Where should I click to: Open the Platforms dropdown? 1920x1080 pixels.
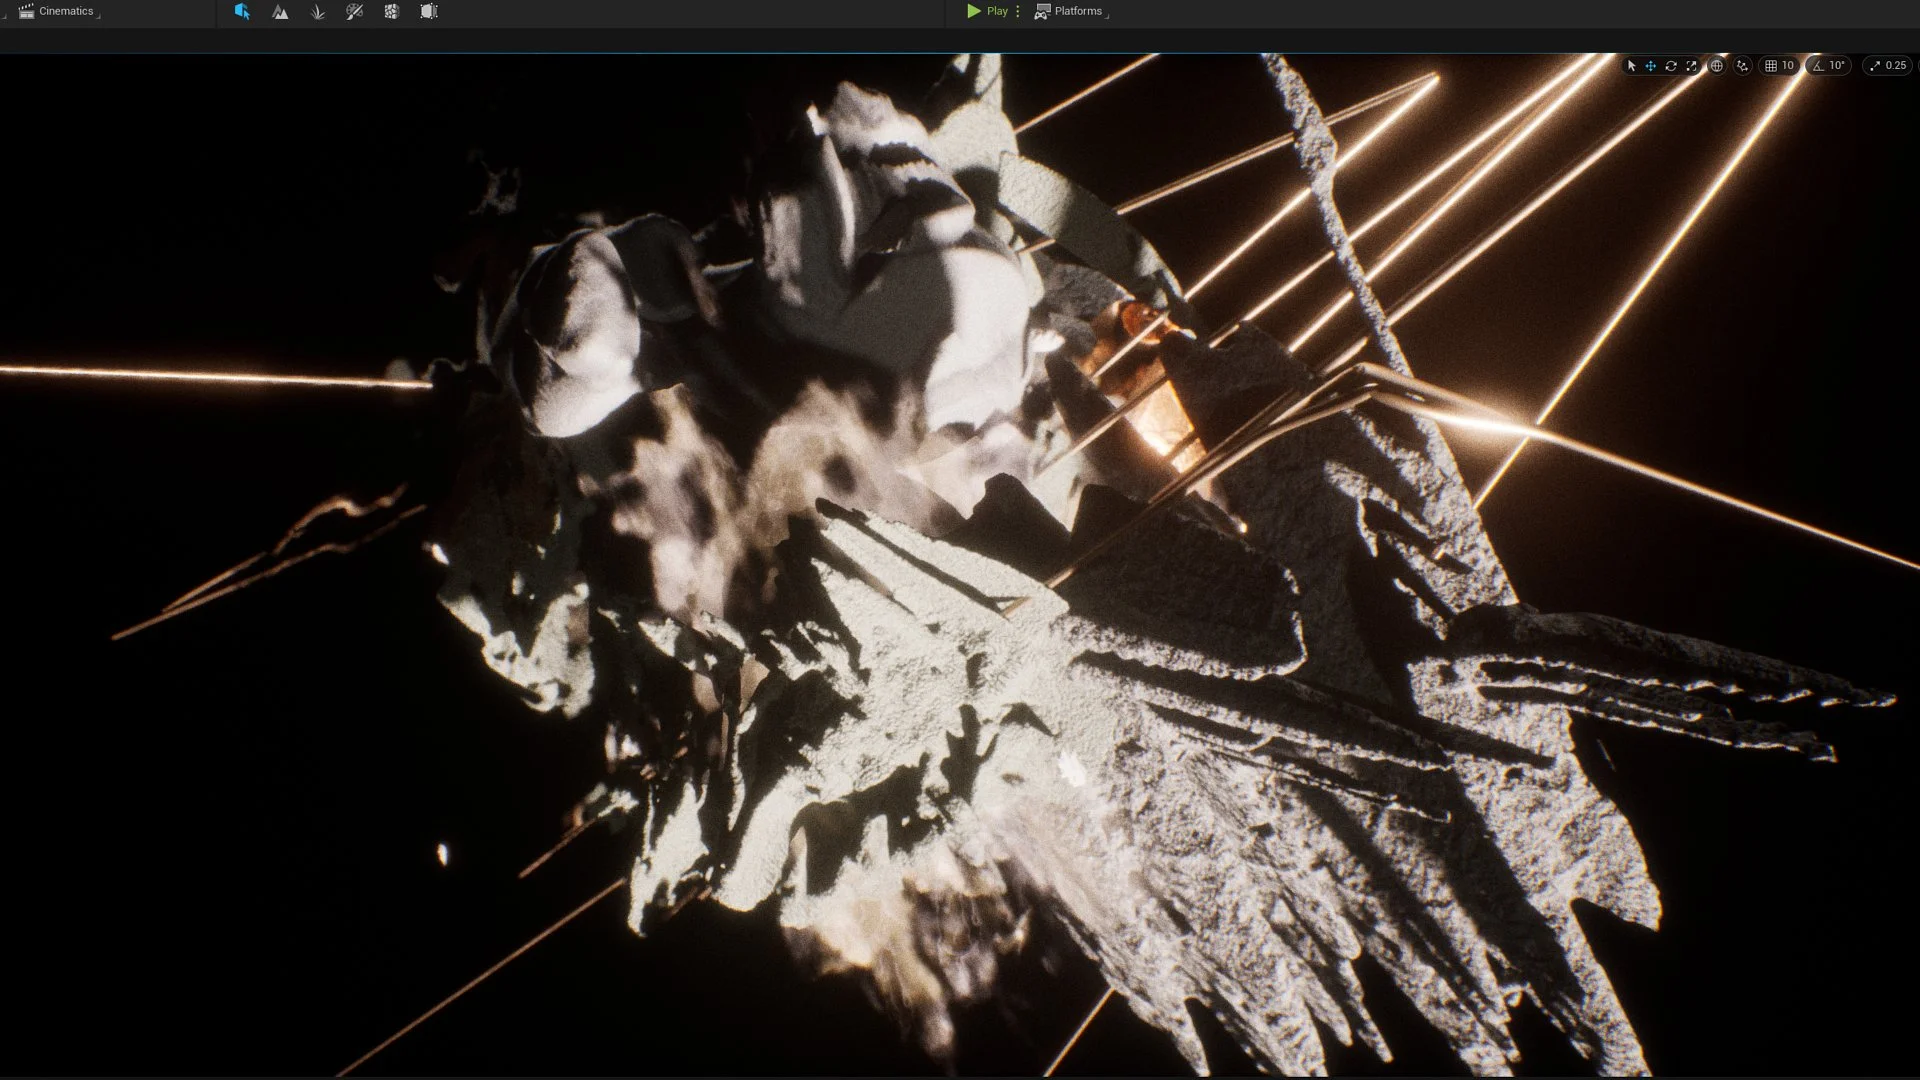pos(1071,12)
